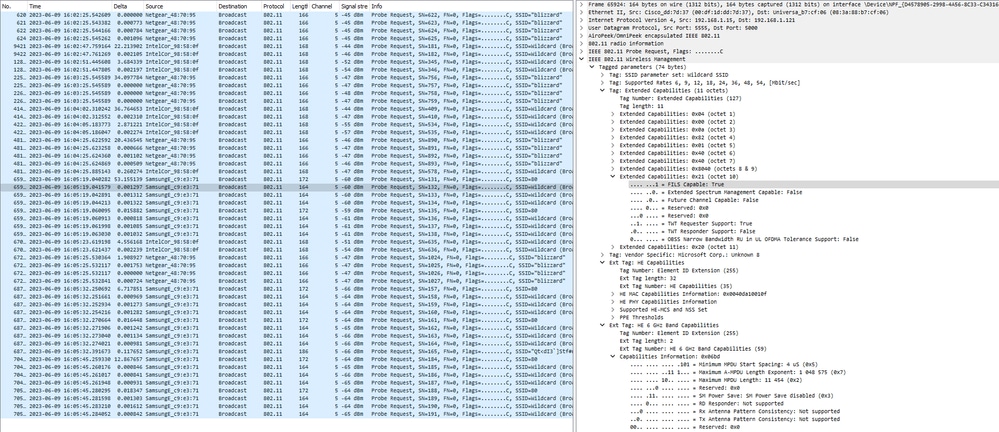Select Netgear packet with SN=1024
Viewport: 999px width, 432px height.
(x=287, y=257)
